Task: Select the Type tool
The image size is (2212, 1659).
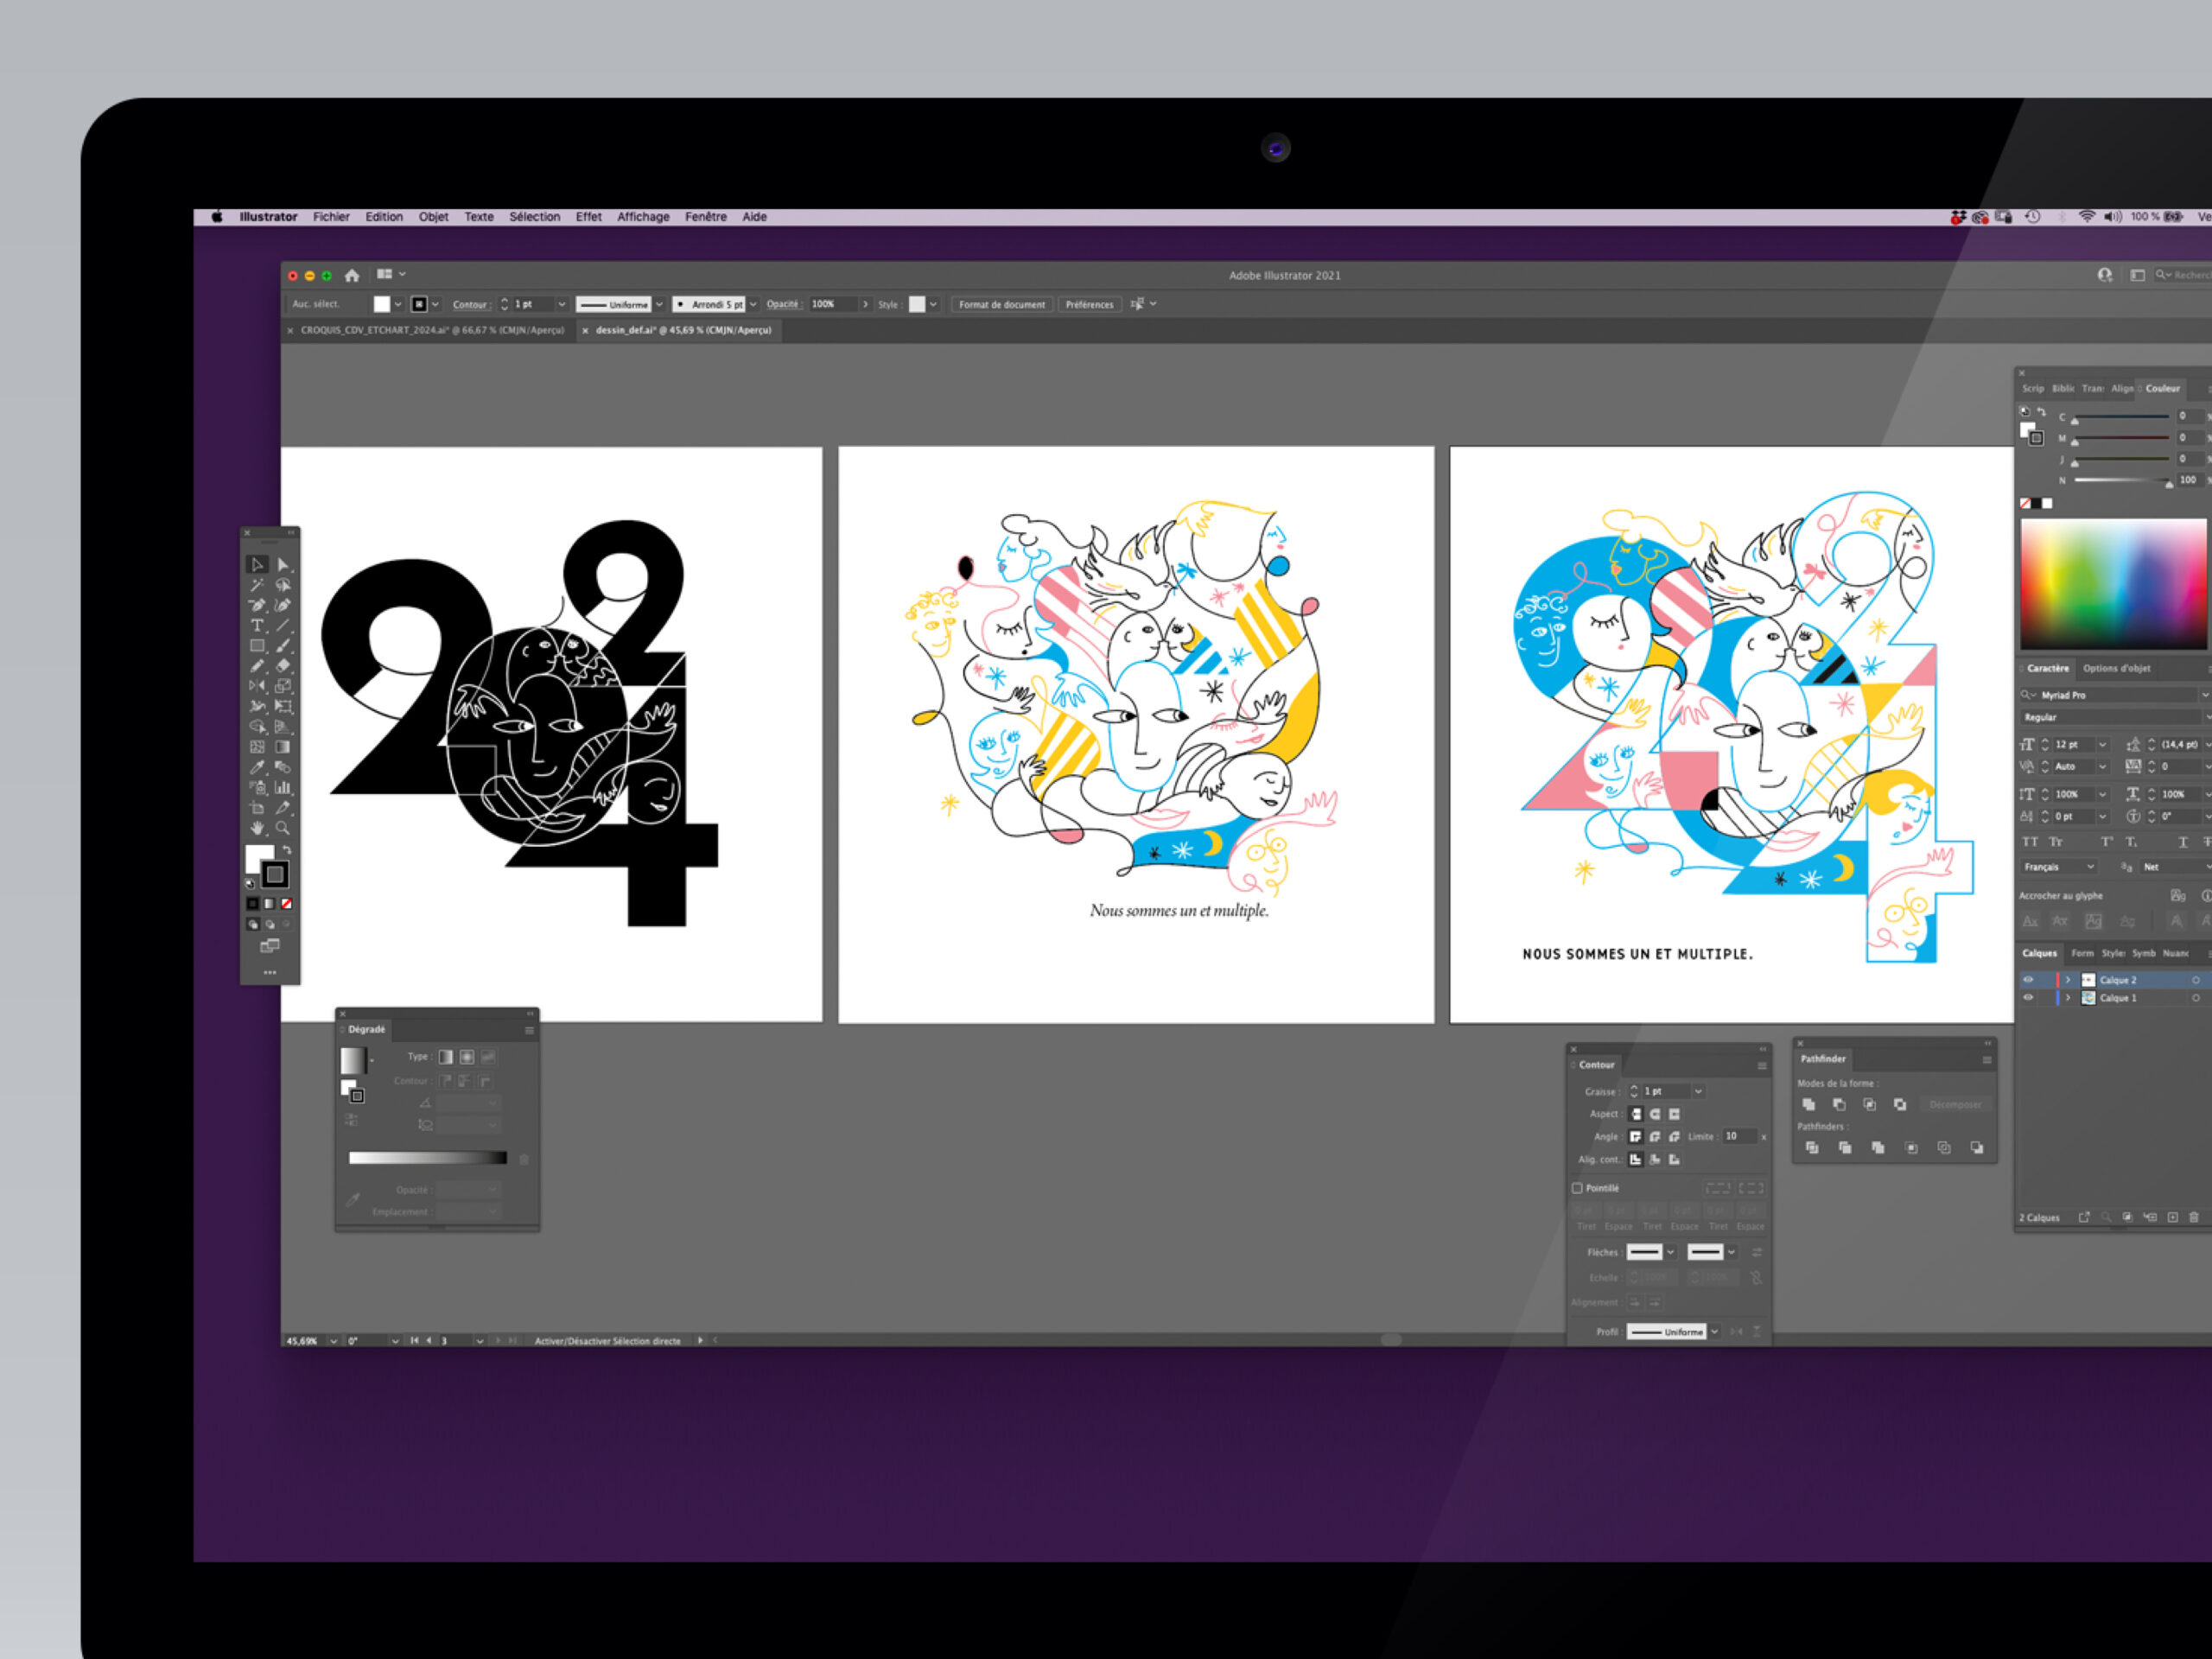Action: click(x=257, y=626)
